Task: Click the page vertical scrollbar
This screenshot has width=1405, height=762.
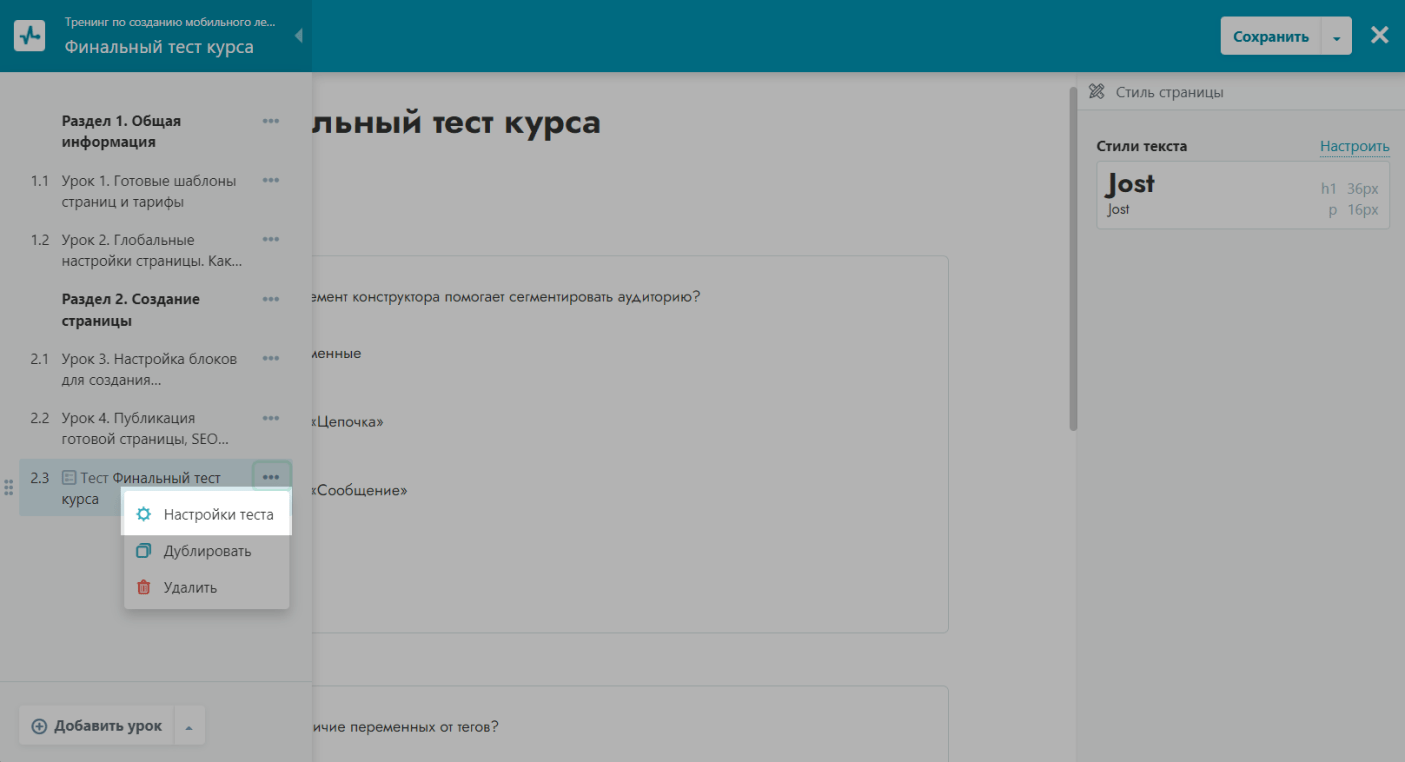Action: (x=1073, y=258)
